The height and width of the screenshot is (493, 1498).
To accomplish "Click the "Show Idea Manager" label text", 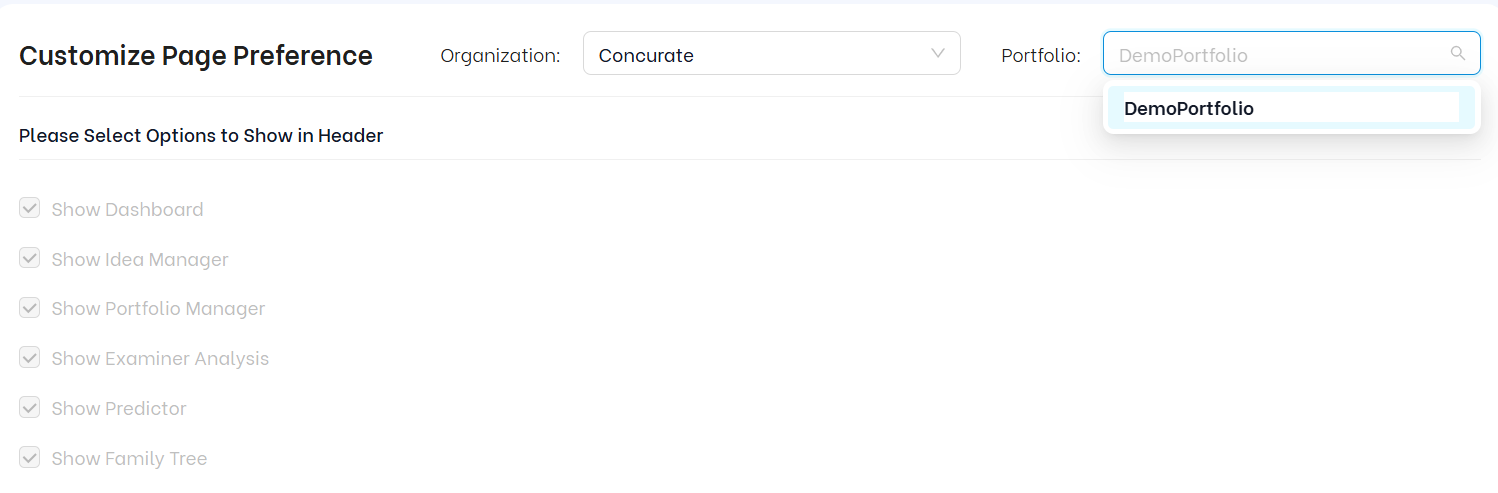I will 140,259.
